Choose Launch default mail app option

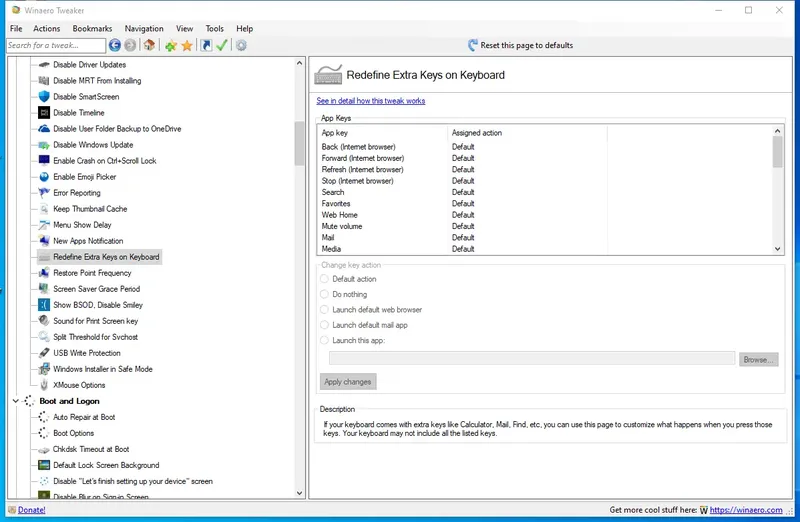click(324, 325)
